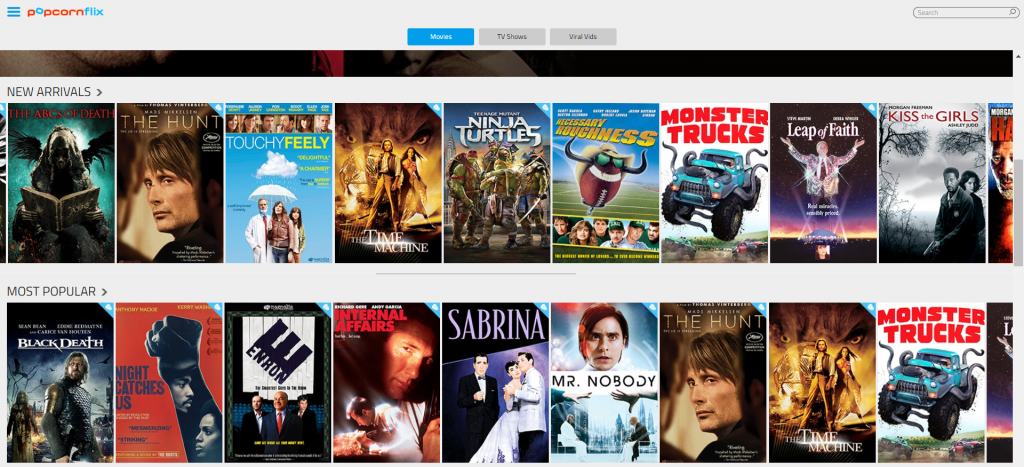Screen dimensions: 1024x467
Task: Click the page vertical scrollbar thumb
Action: pos(1019,214)
